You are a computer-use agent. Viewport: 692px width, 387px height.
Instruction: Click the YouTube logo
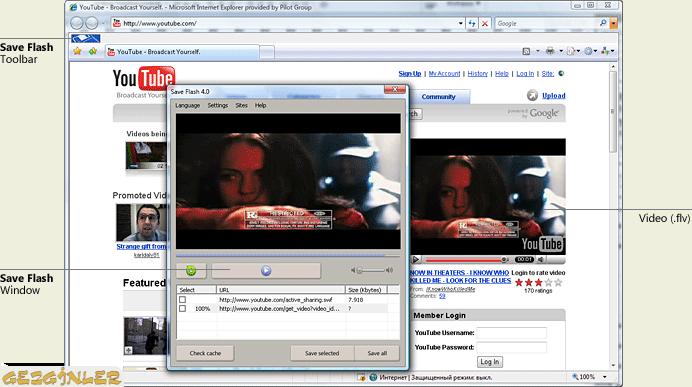144,79
